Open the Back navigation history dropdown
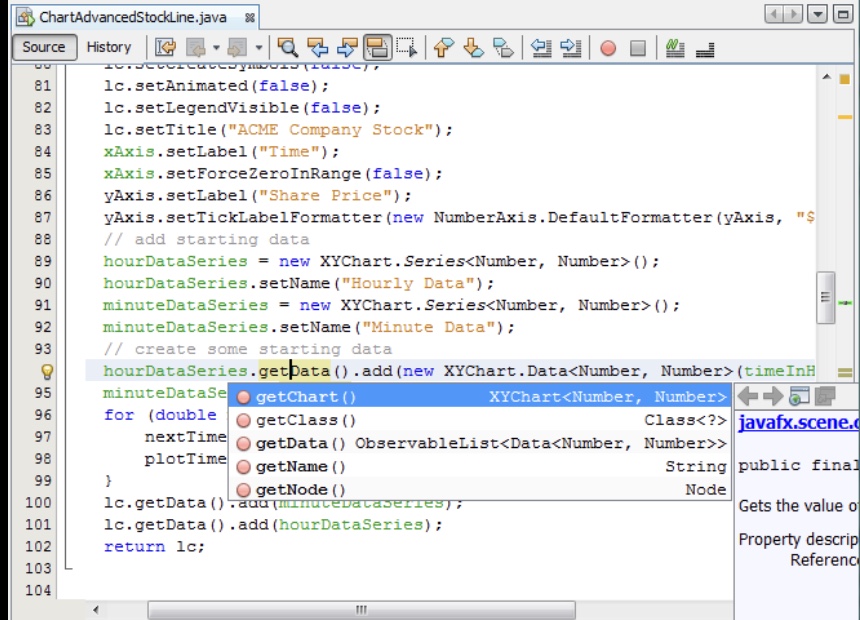The height and width of the screenshot is (620, 860). coord(216,46)
